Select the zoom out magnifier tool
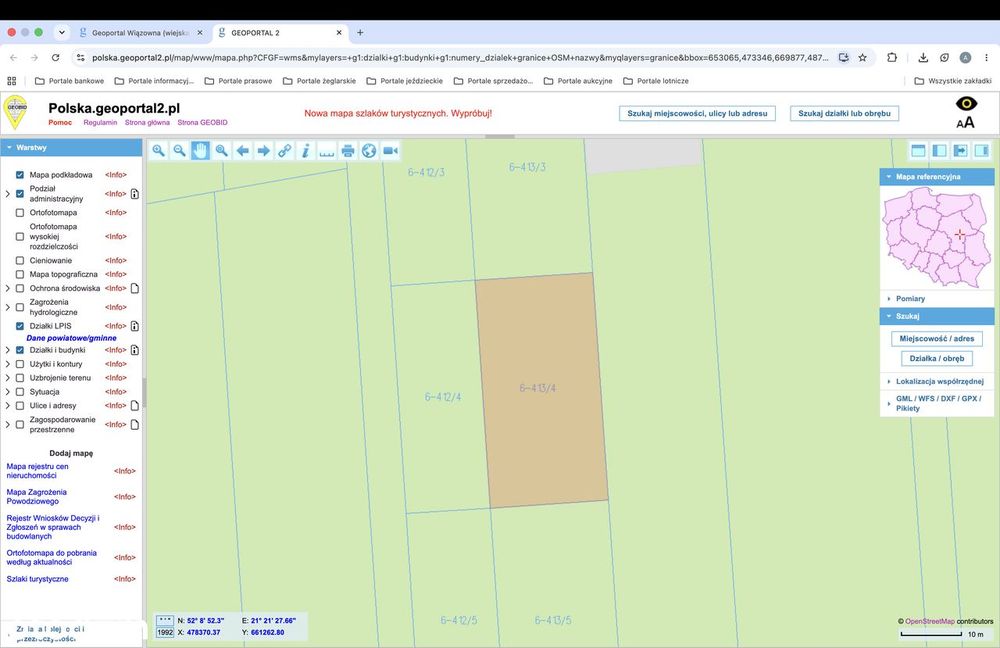Screen dimensions: 1000x648 [x=179, y=151]
